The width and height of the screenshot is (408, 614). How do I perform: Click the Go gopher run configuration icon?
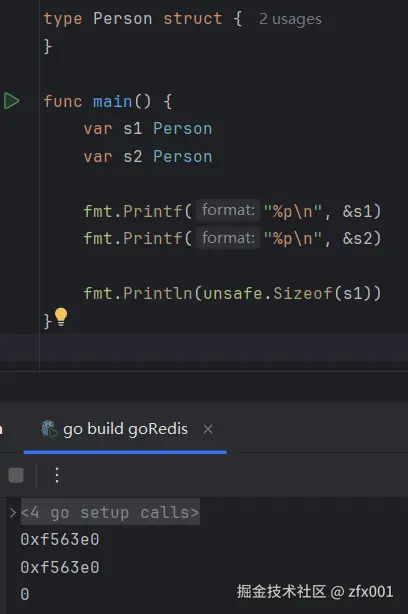49,429
